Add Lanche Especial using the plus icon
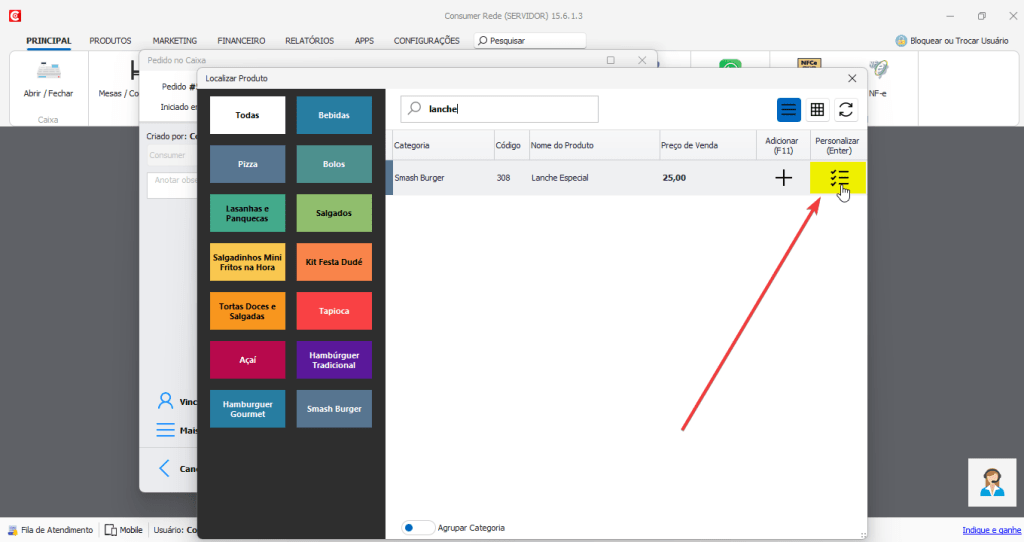Screen dimensions: 1024x542 pyautogui.click(x=783, y=178)
